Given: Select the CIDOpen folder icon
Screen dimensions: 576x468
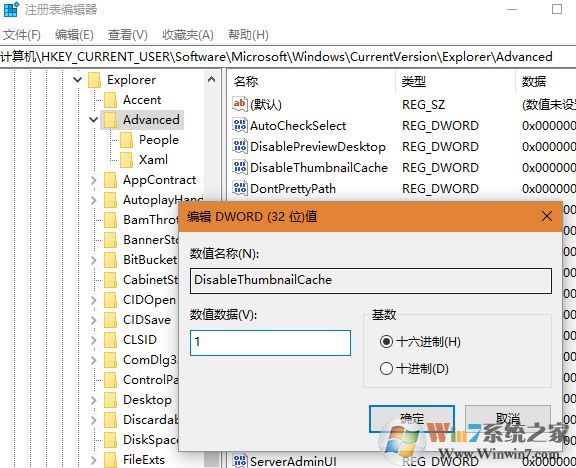Looking at the screenshot, I should (110, 300).
